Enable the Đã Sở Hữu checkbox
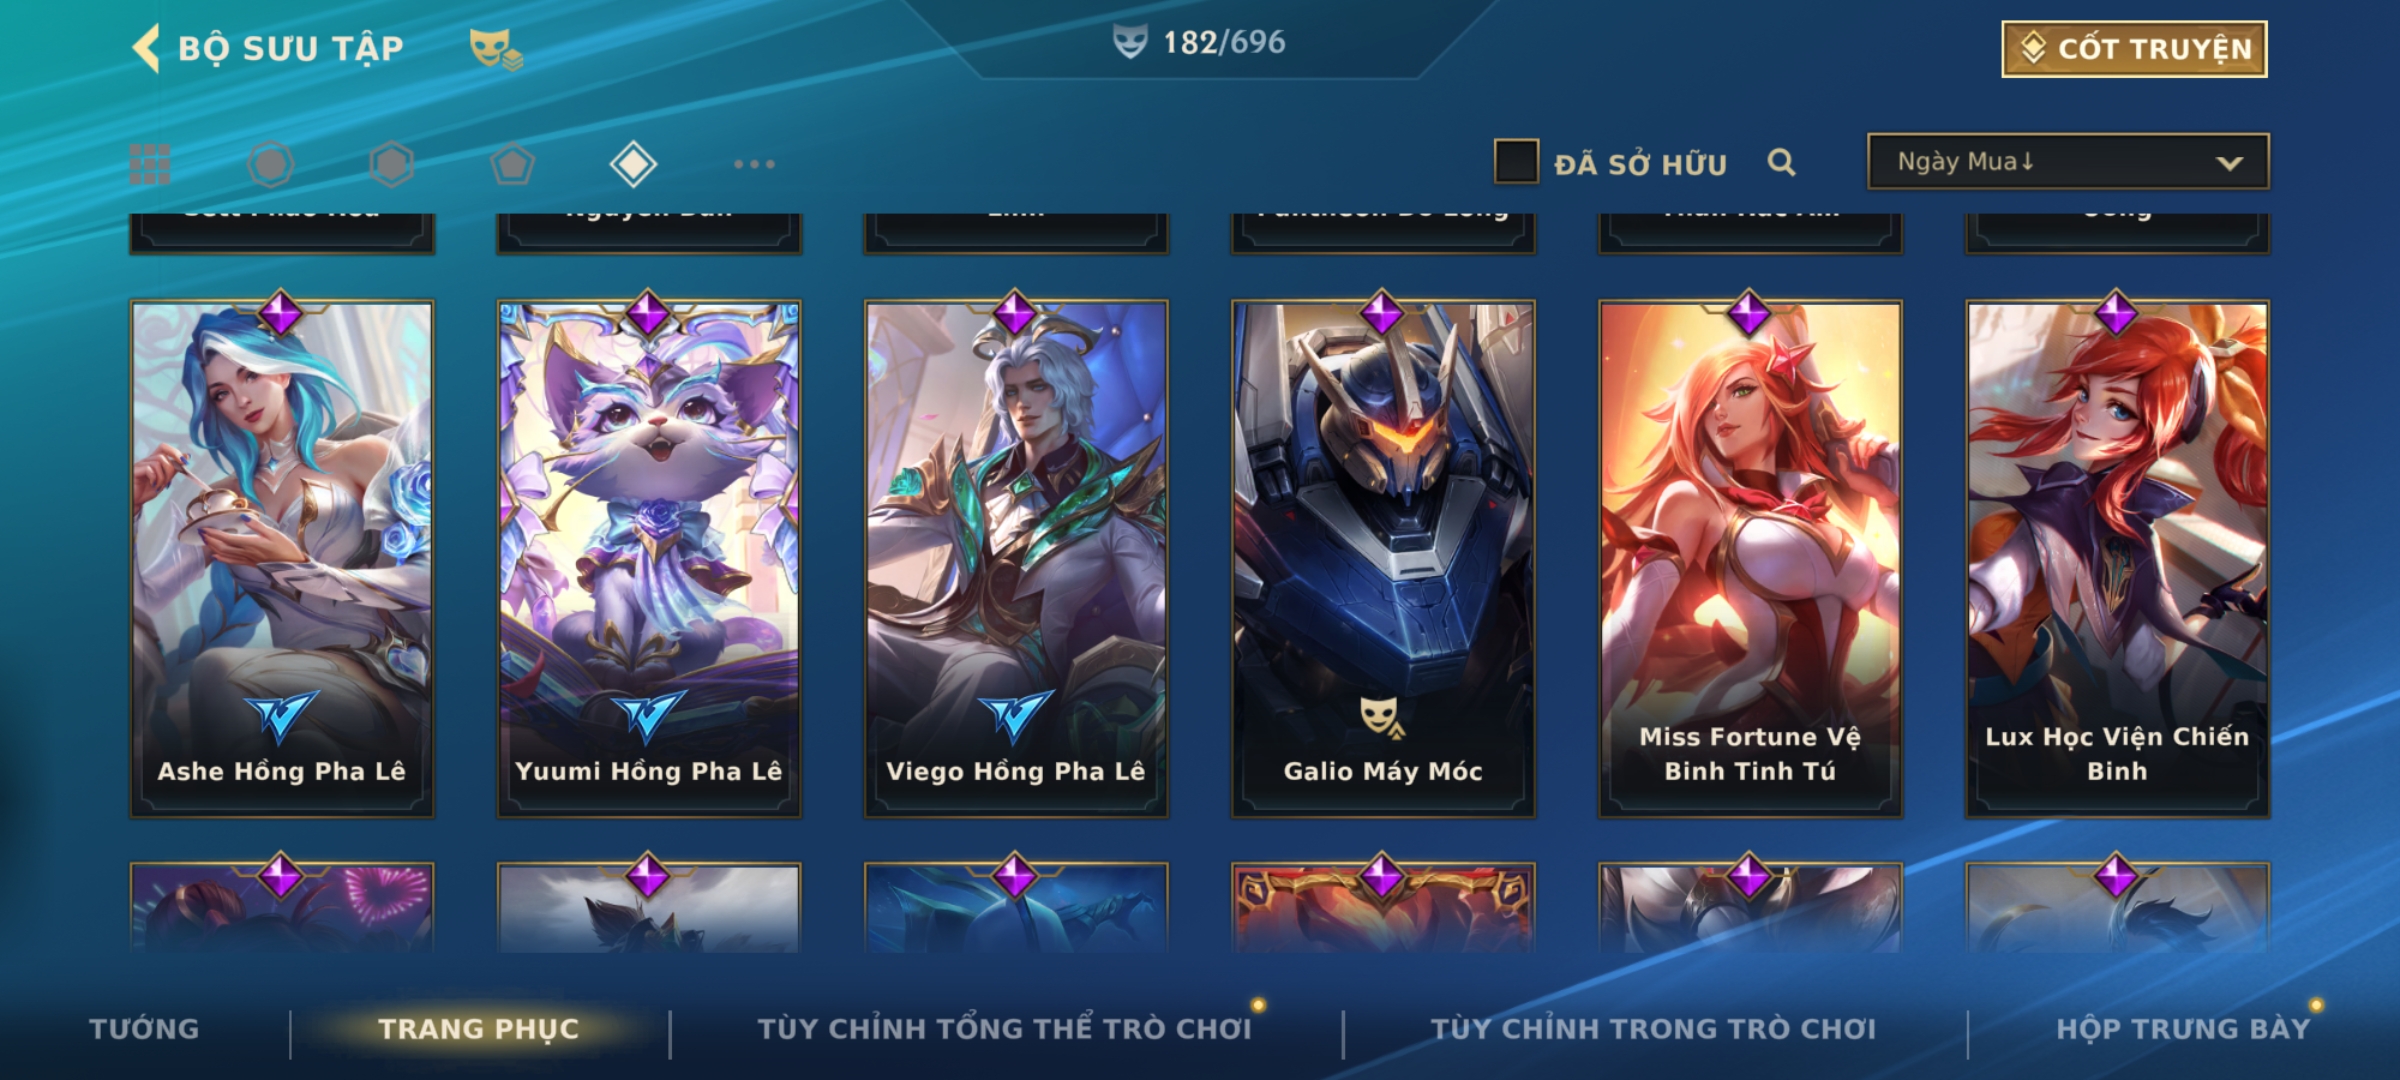2400x1080 pixels. pyautogui.click(x=1516, y=162)
